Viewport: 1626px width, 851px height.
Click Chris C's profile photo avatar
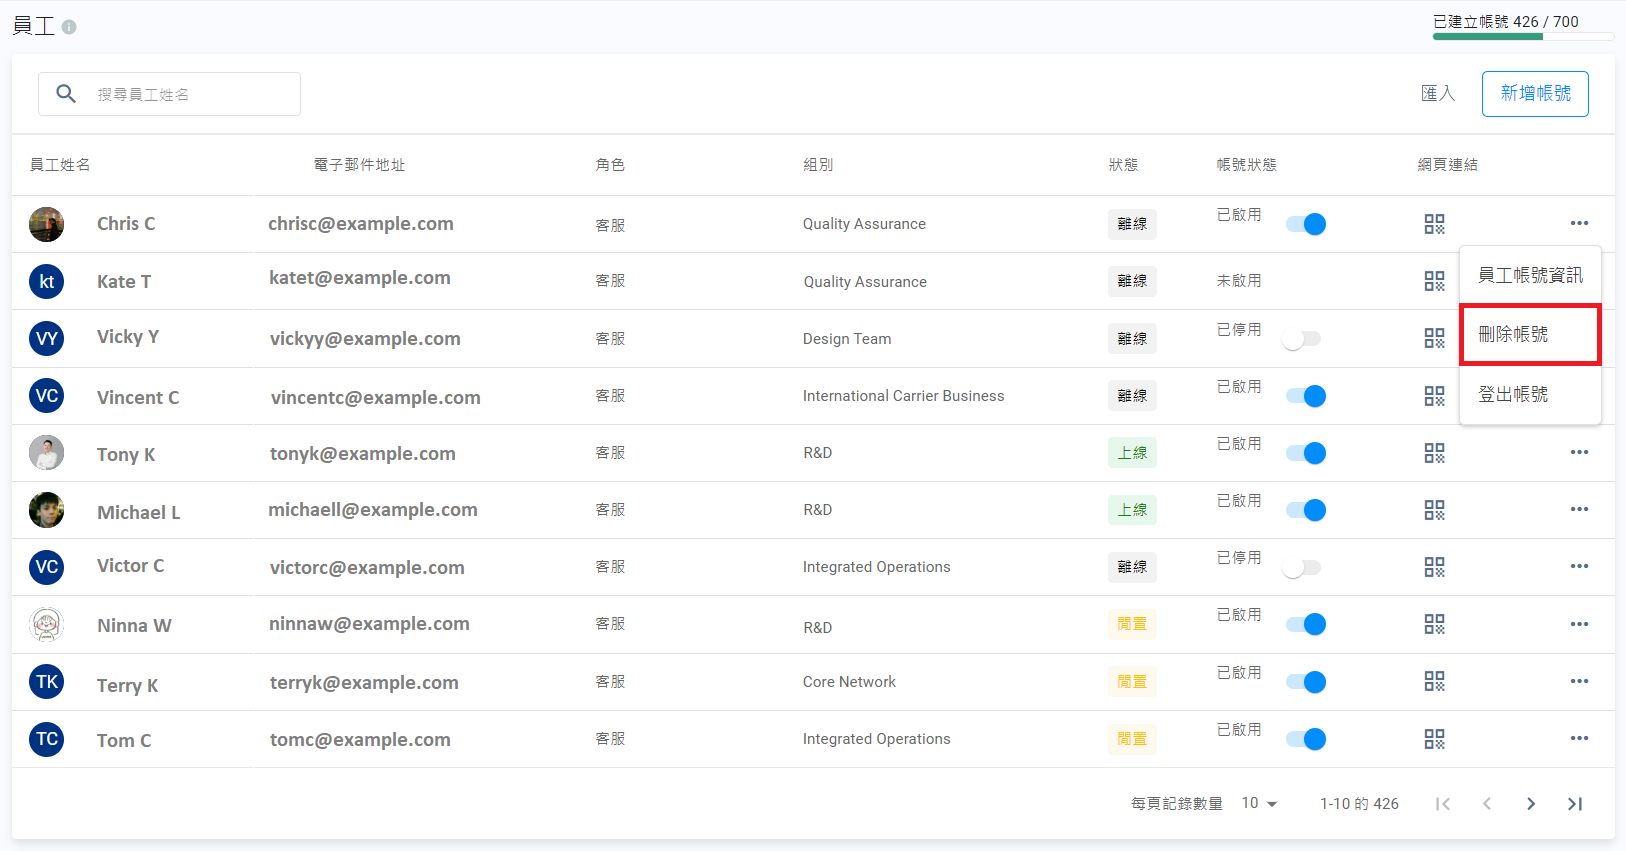46,224
